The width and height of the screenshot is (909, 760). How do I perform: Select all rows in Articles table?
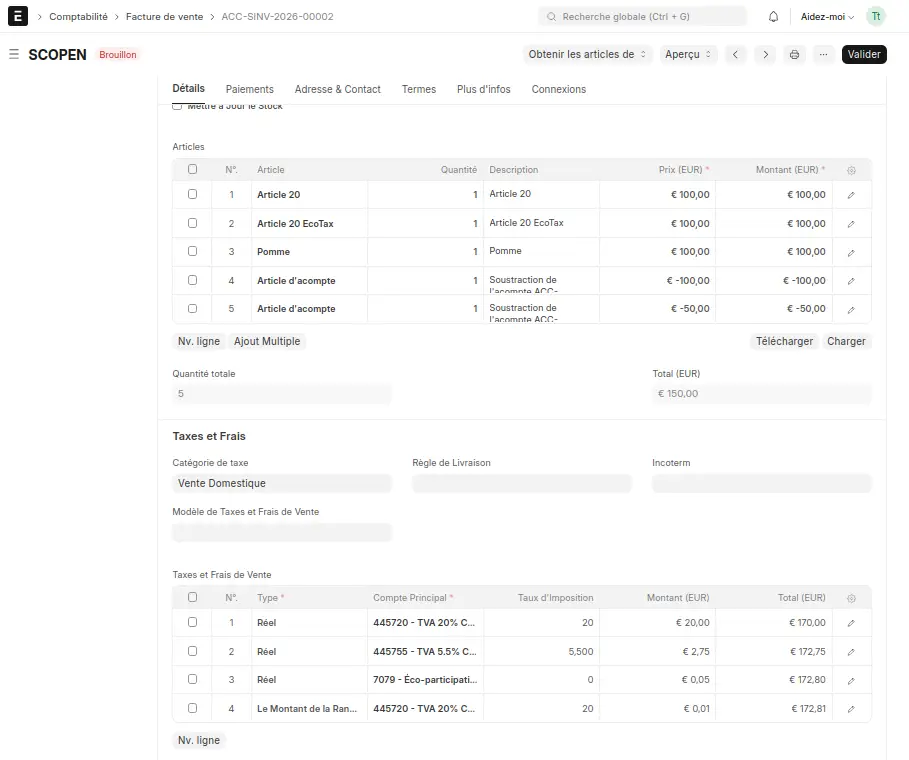point(192,169)
